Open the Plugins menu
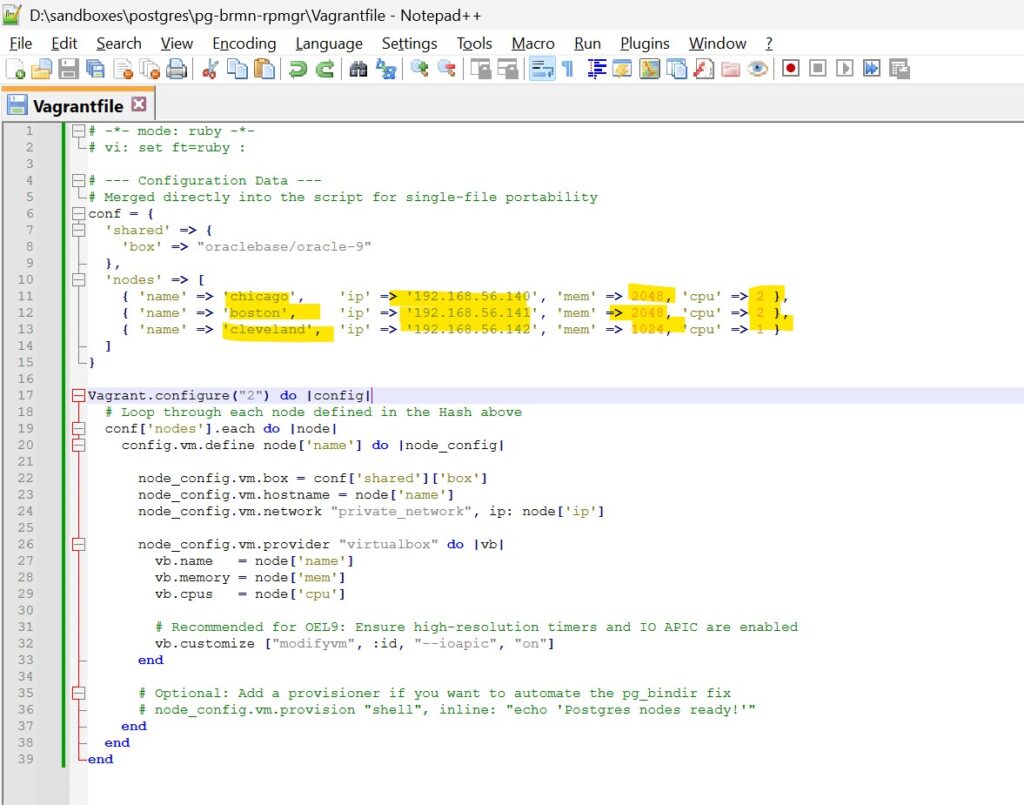The height and width of the screenshot is (805, 1024). pos(645,43)
